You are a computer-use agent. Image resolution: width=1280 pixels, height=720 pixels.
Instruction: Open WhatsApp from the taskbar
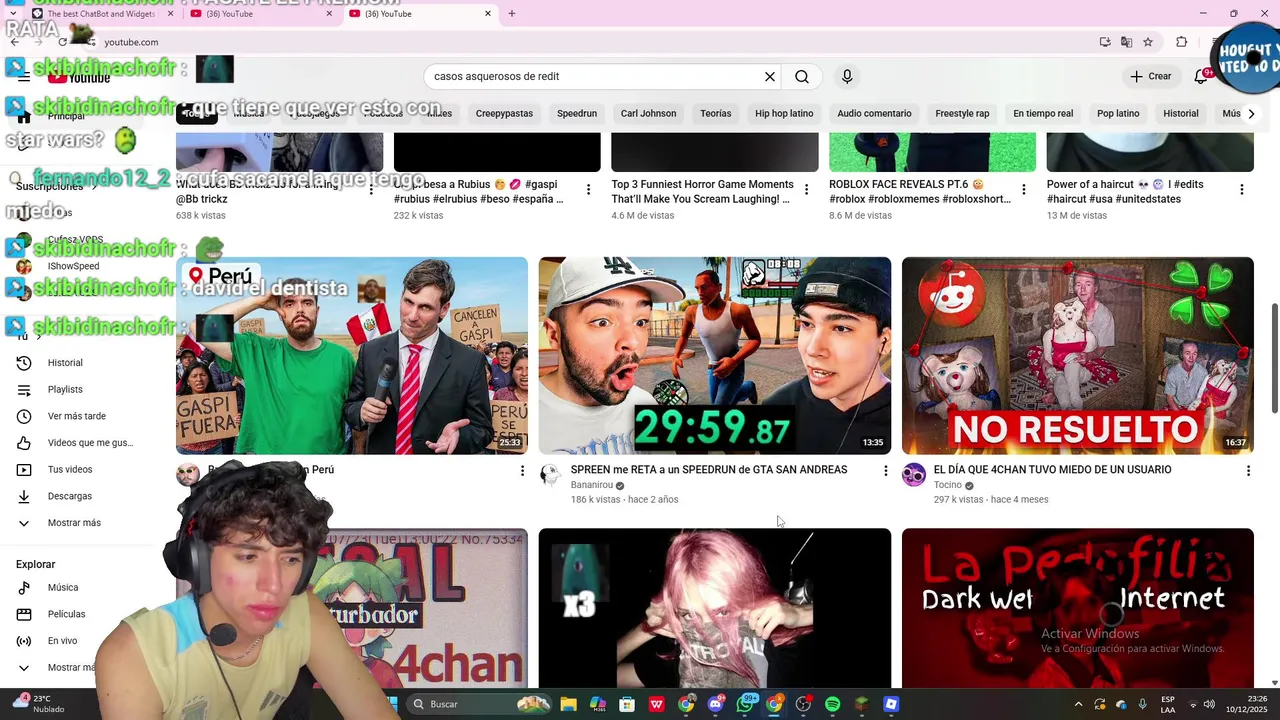745,704
